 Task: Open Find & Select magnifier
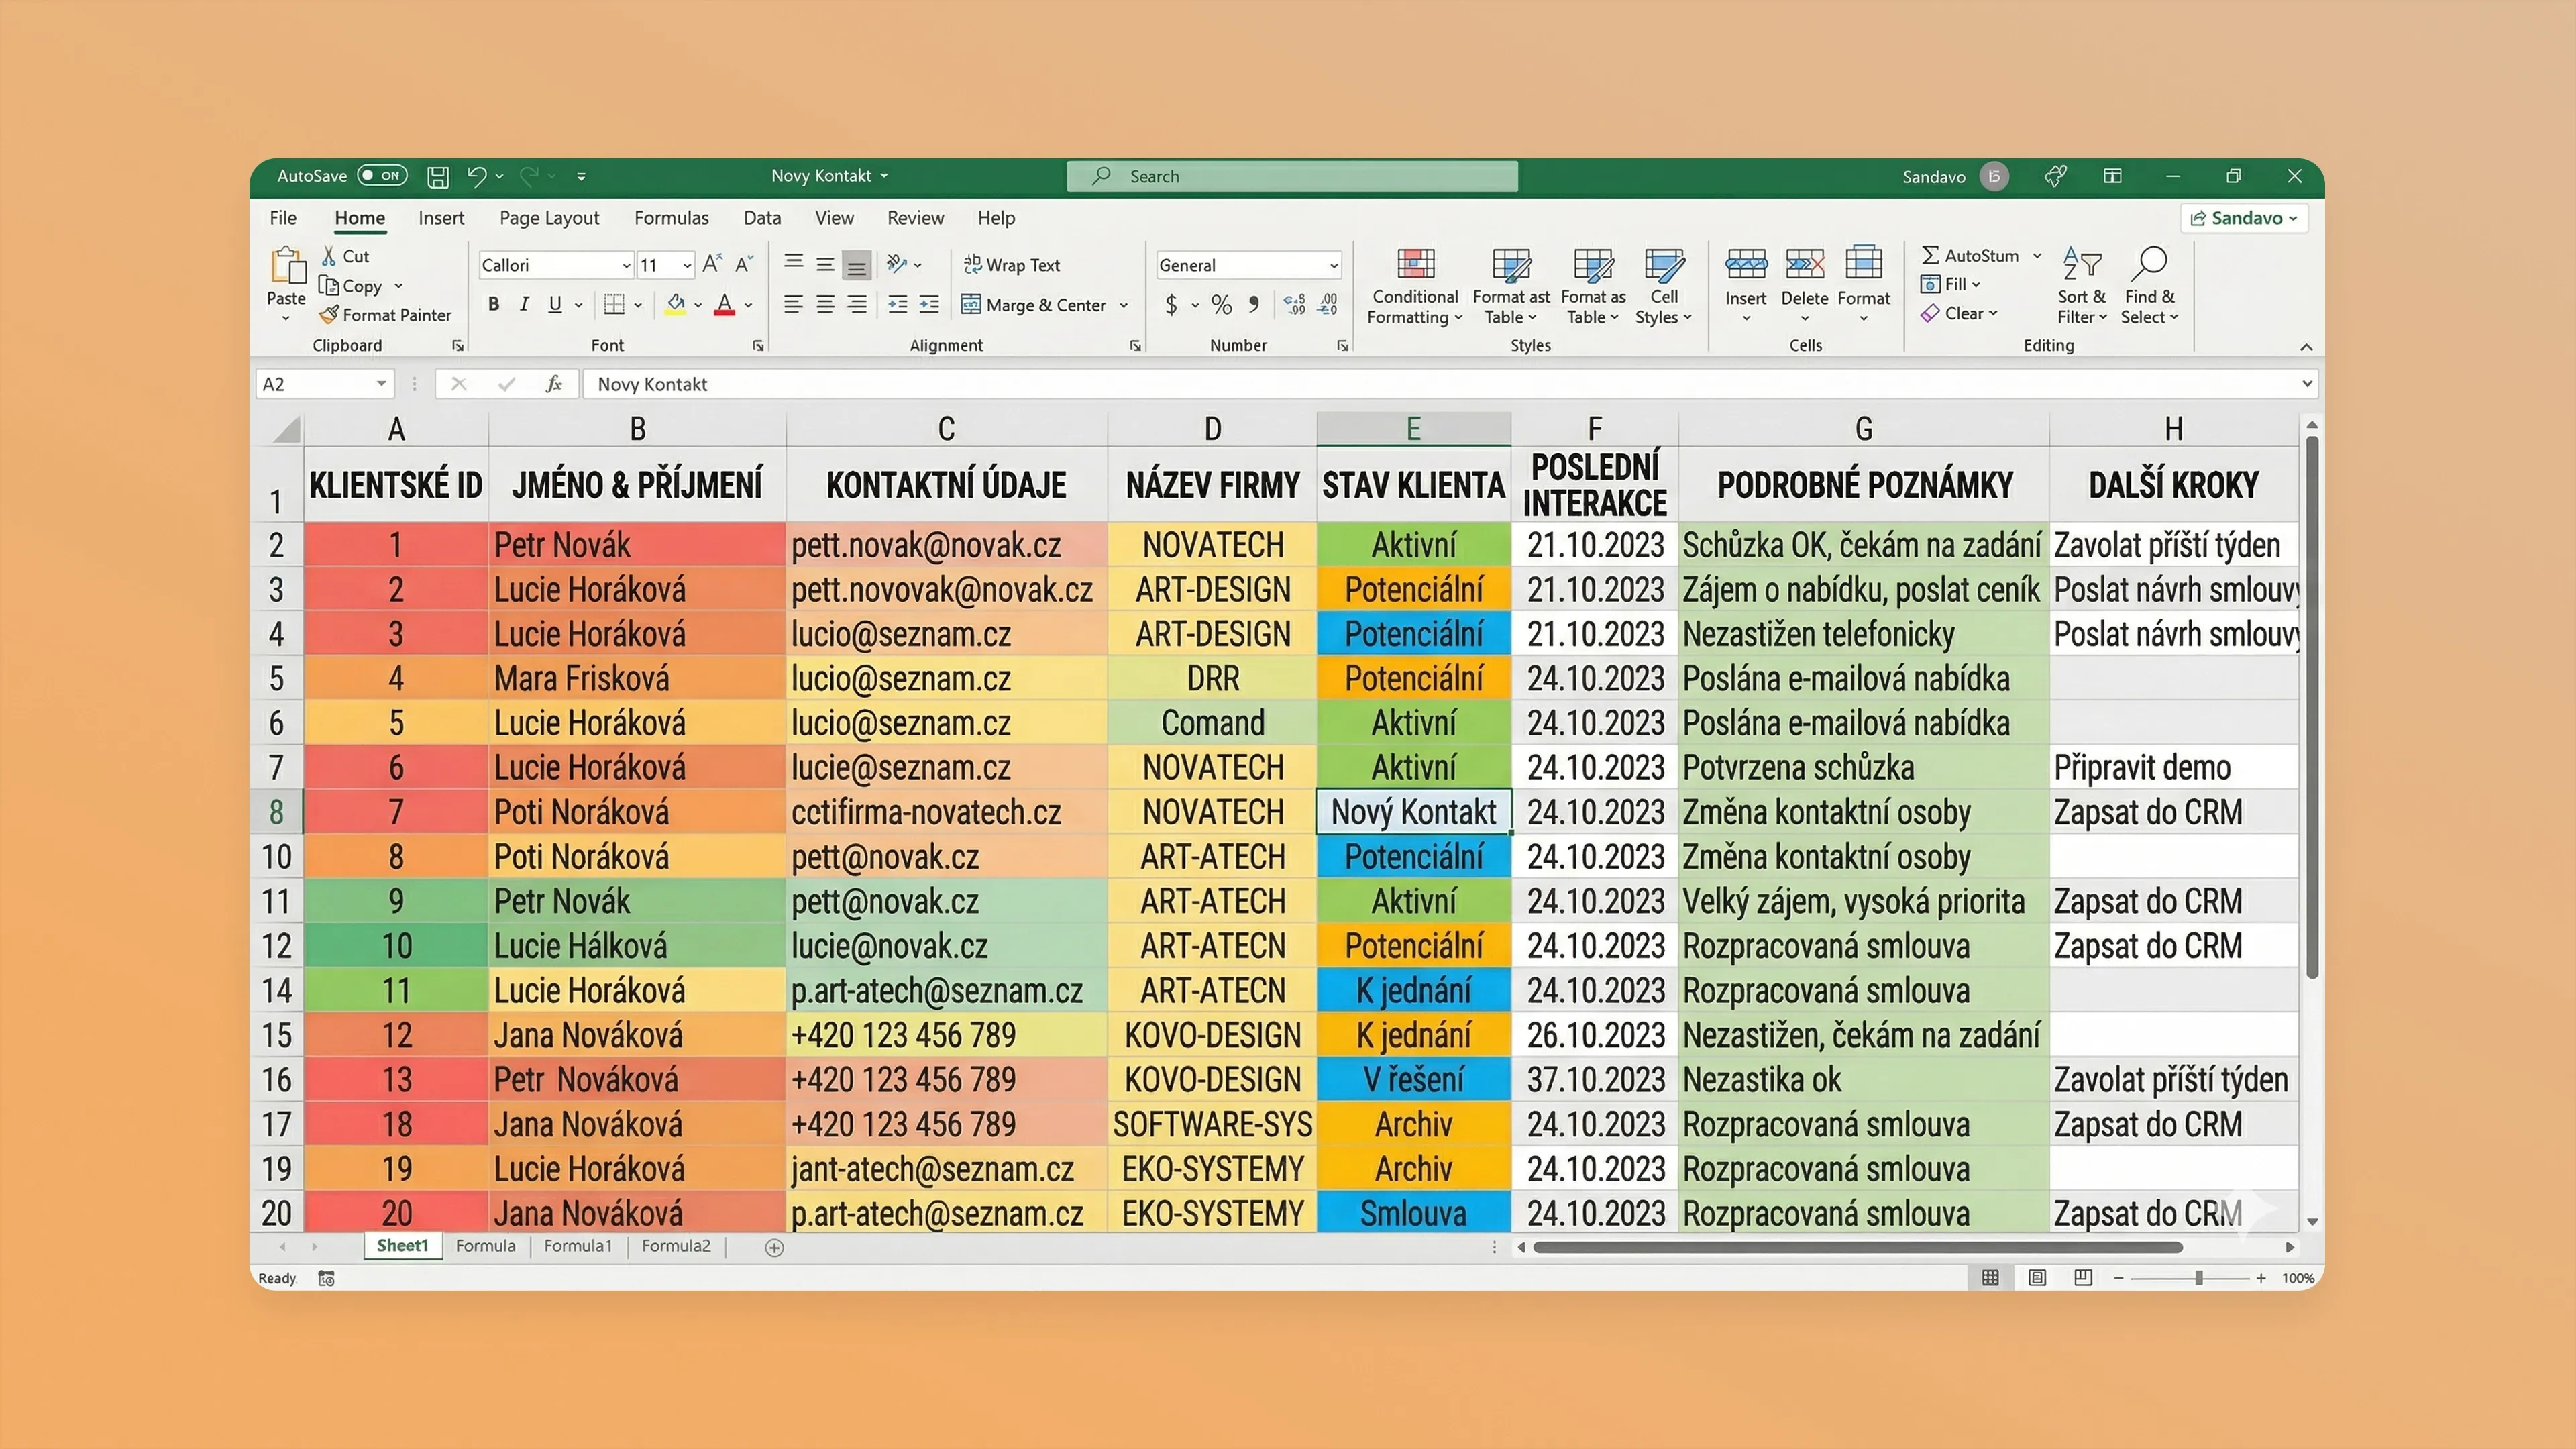point(2149,286)
